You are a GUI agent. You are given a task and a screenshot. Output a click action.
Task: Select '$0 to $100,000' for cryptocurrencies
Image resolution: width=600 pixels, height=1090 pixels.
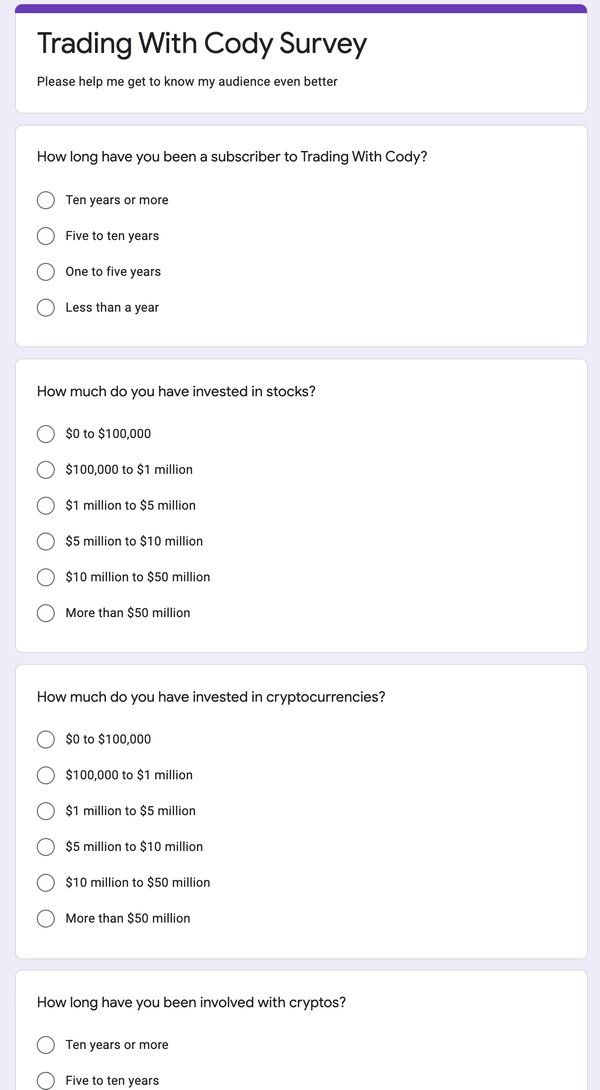tap(45, 739)
